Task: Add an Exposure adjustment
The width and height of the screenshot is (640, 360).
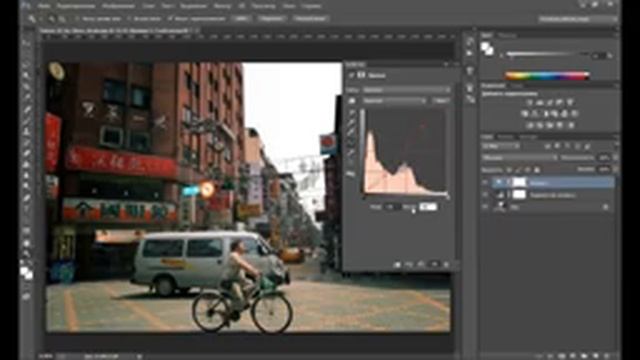Action: point(560,102)
